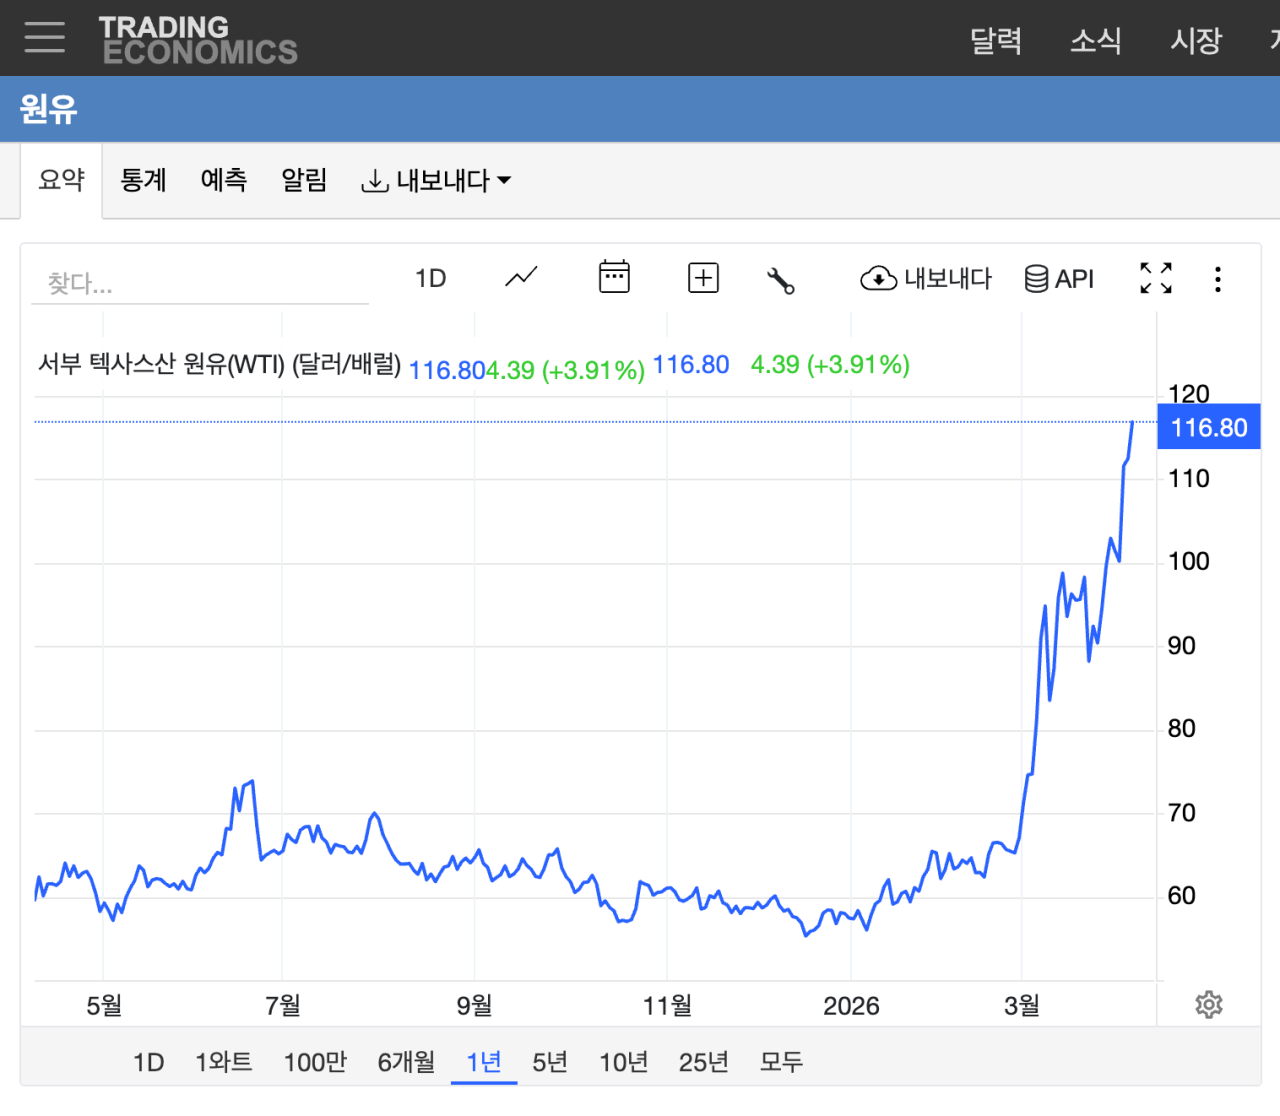Click the 116.80 current price label
Image resolution: width=1280 pixels, height=1116 pixels.
[x=1208, y=428]
